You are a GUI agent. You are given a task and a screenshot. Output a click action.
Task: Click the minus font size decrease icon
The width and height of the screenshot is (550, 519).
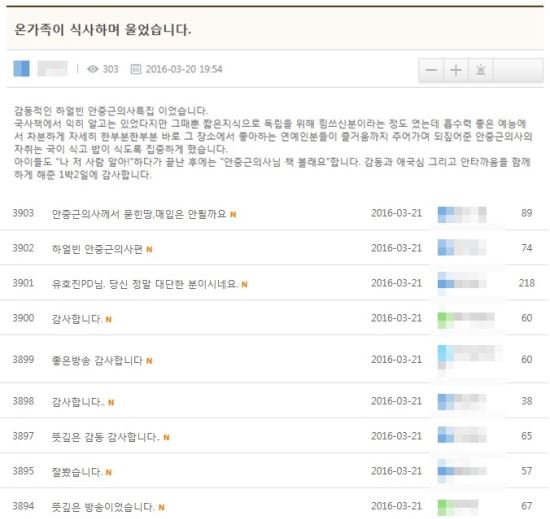[431, 70]
